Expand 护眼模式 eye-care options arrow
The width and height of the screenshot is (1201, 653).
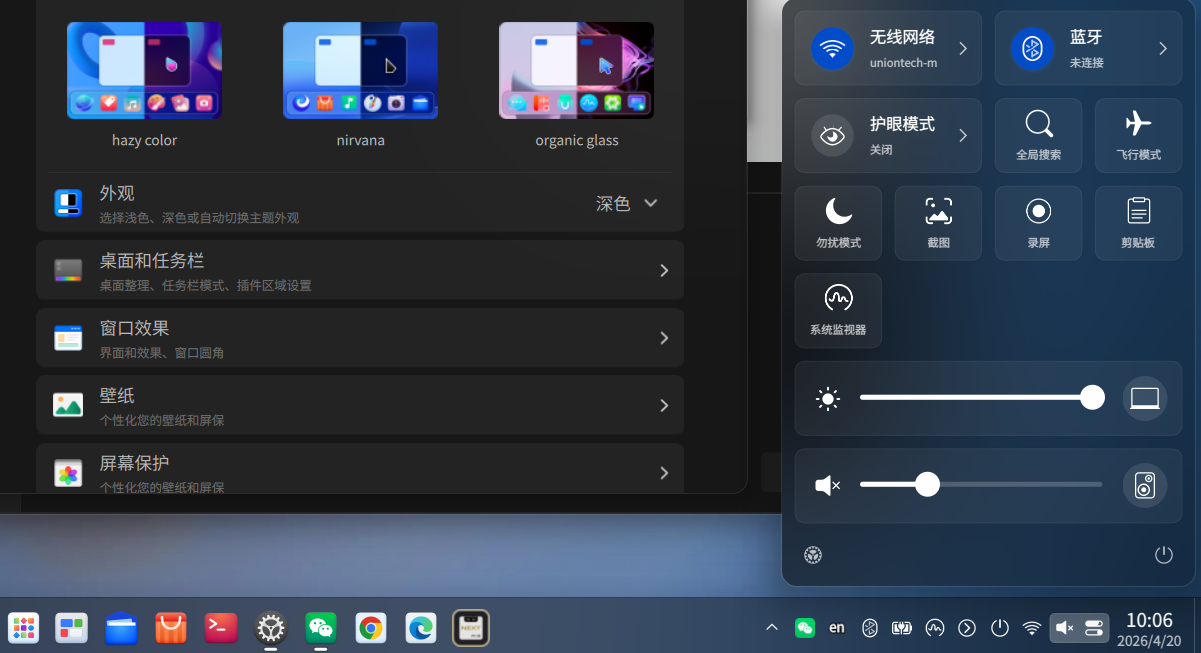coord(963,135)
